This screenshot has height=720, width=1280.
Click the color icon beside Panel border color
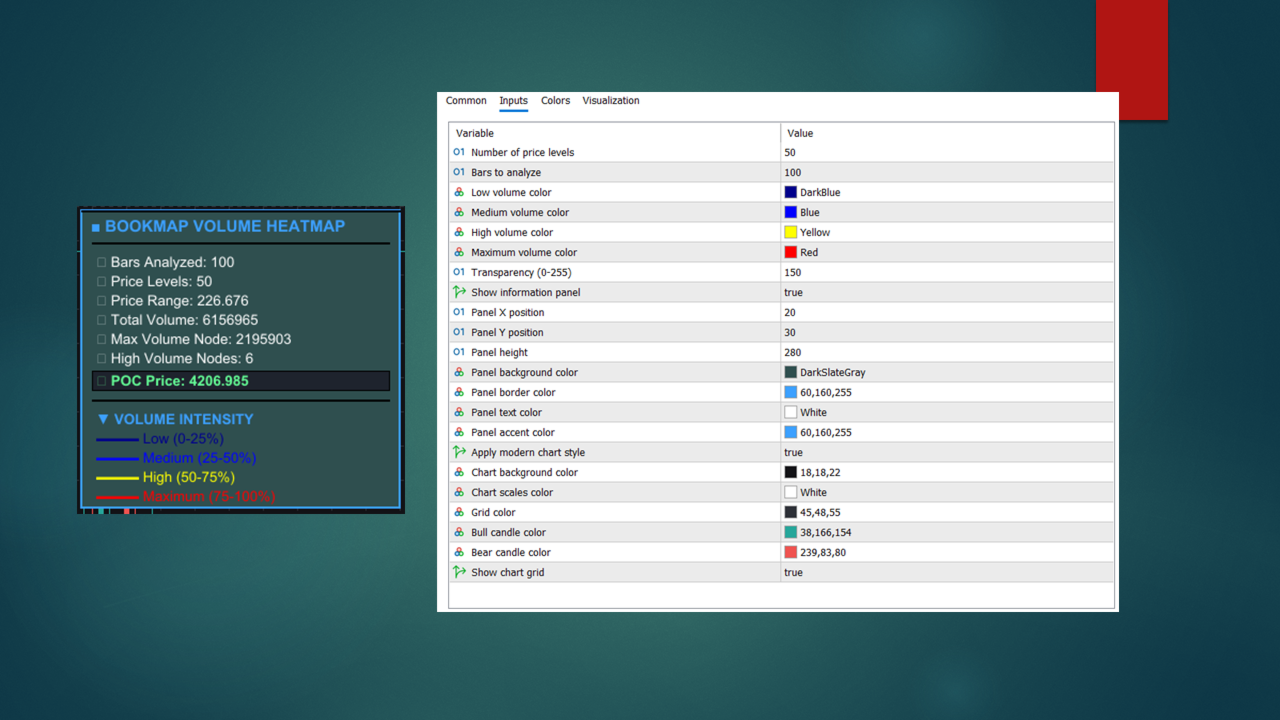pos(459,392)
